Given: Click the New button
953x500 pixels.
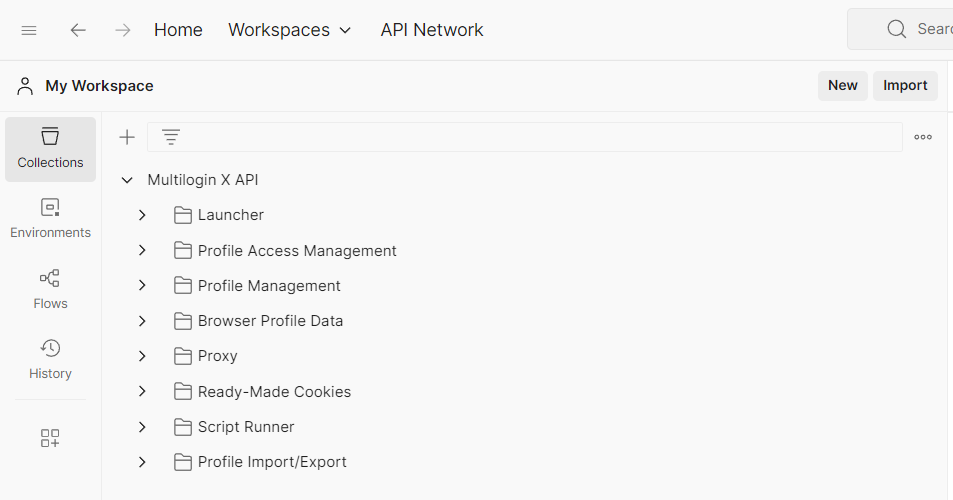Looking at the screenshot, I should (842, 86).
